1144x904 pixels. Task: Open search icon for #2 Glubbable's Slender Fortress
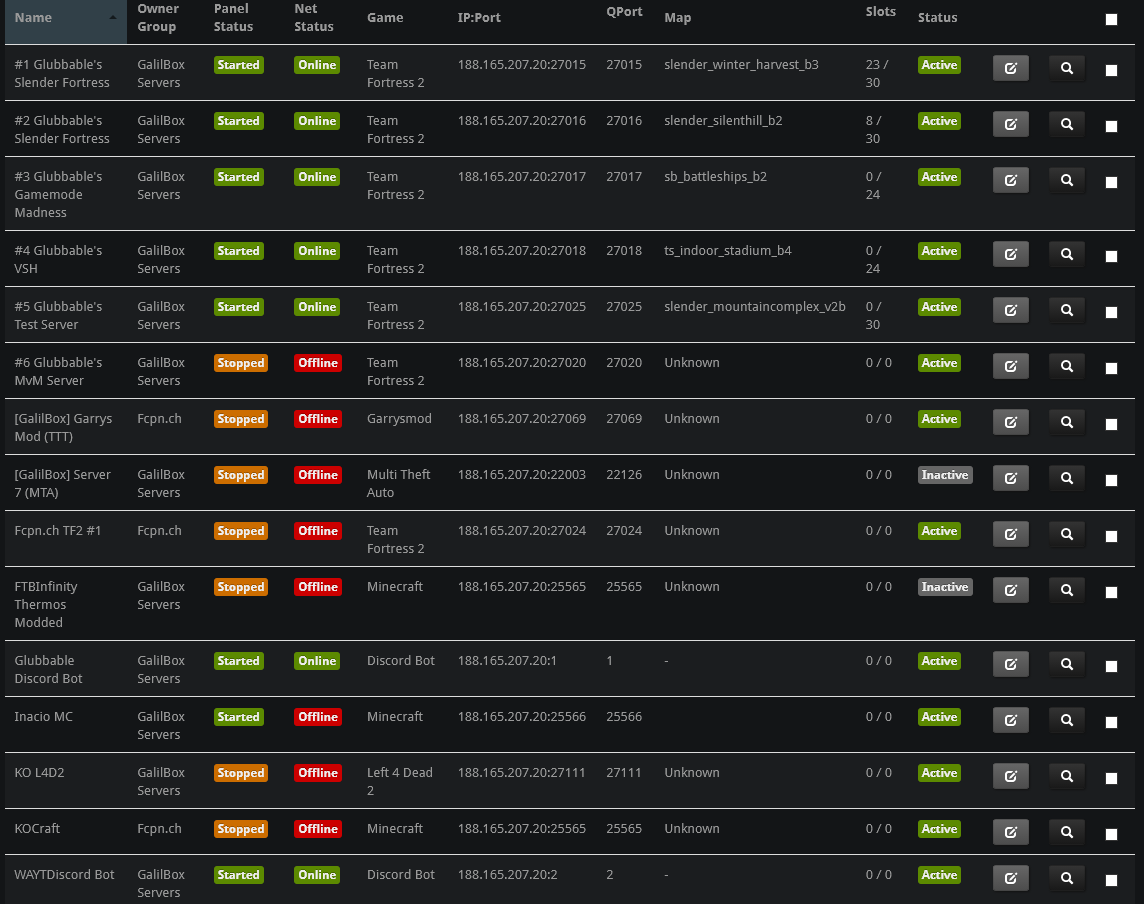[1067, 124]
